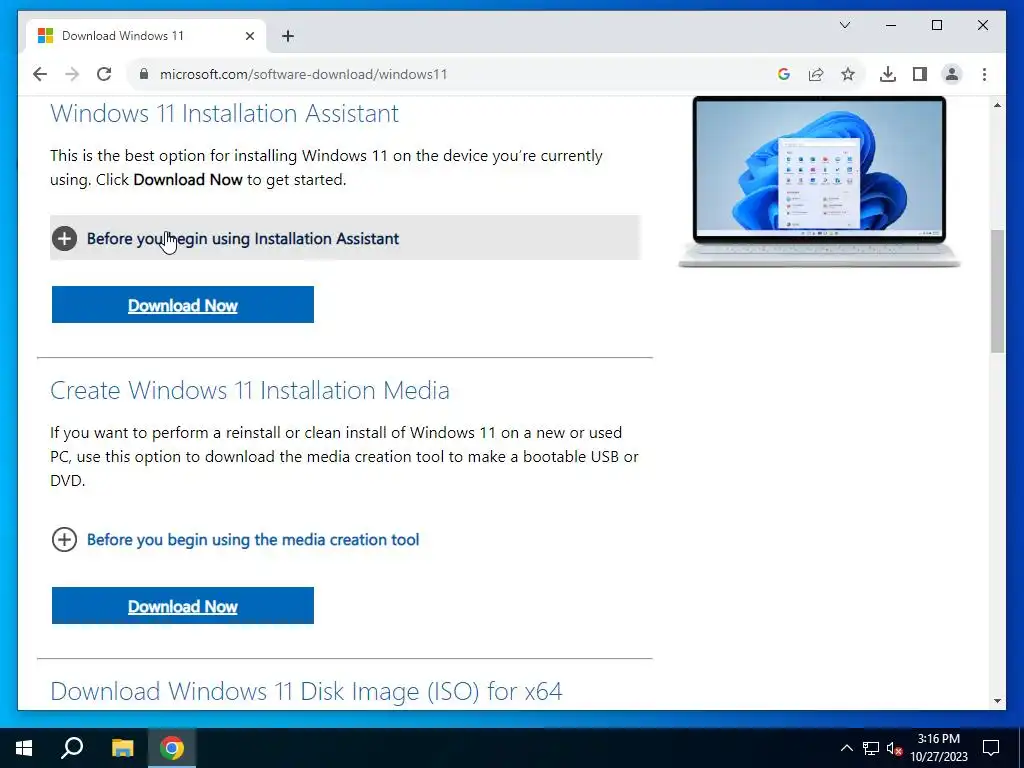The width and height of the screenshot is (1024, 768).
Task: Open the Chrome downloads tray
Action: 888,74
